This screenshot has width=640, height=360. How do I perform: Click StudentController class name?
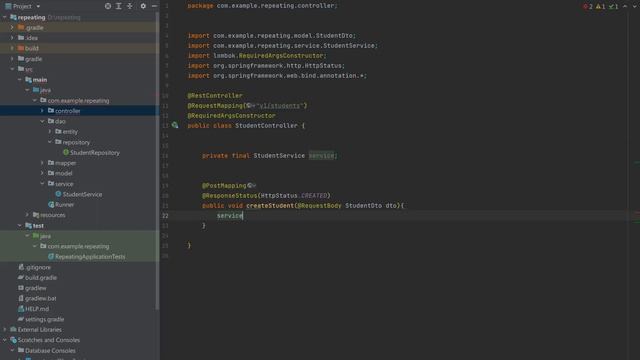coord(266,126)
